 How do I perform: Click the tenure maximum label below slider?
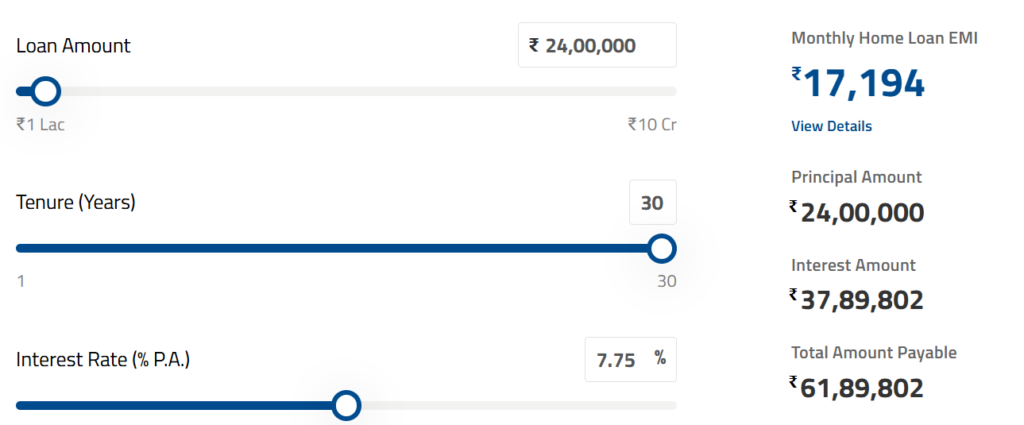pos(666,281)
